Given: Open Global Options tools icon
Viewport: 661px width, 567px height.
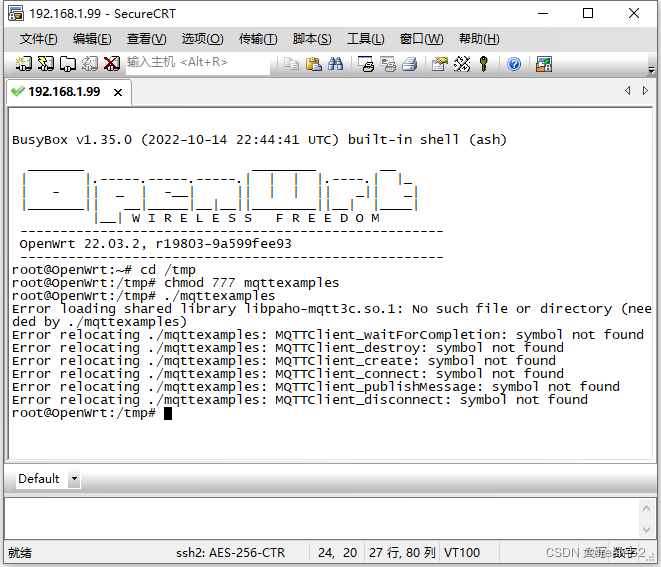Looking at the screenshot, I should [462, 64].
